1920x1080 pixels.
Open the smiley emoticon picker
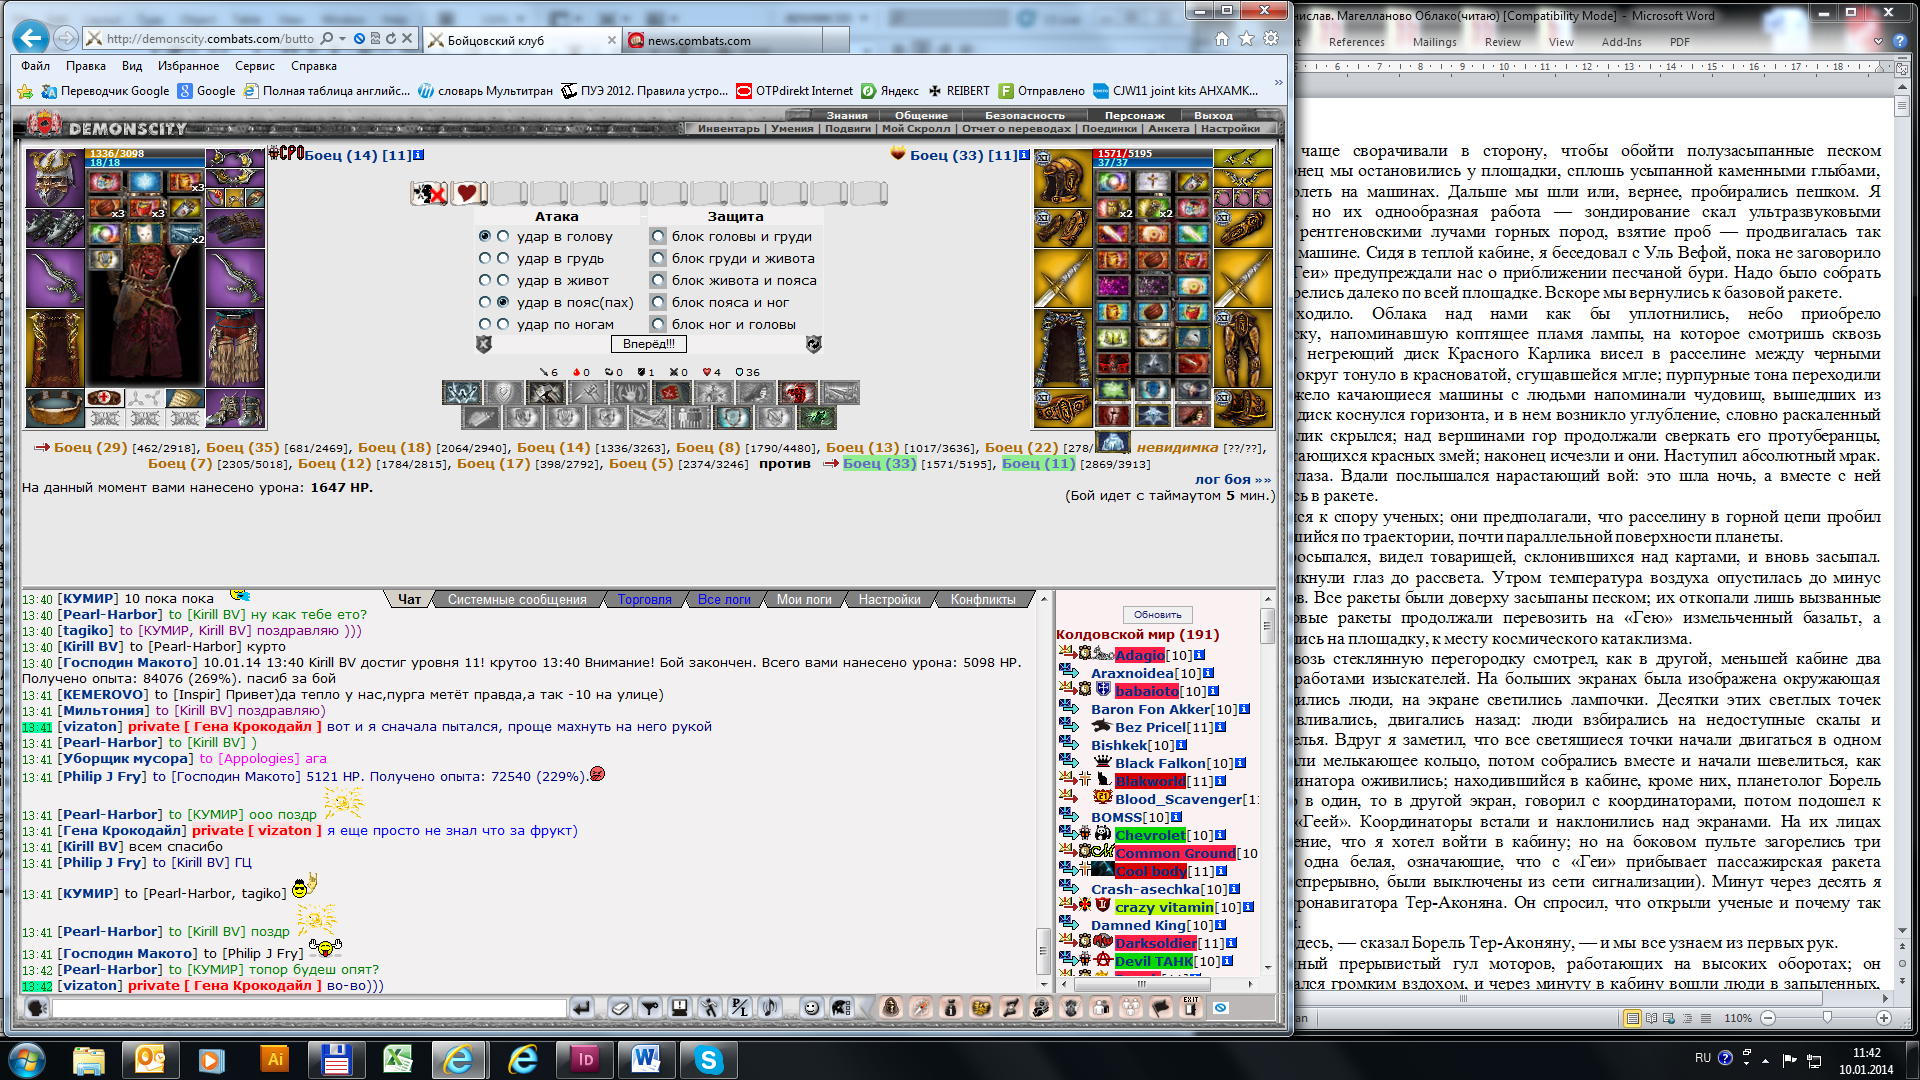click(x=811, y=1008)
